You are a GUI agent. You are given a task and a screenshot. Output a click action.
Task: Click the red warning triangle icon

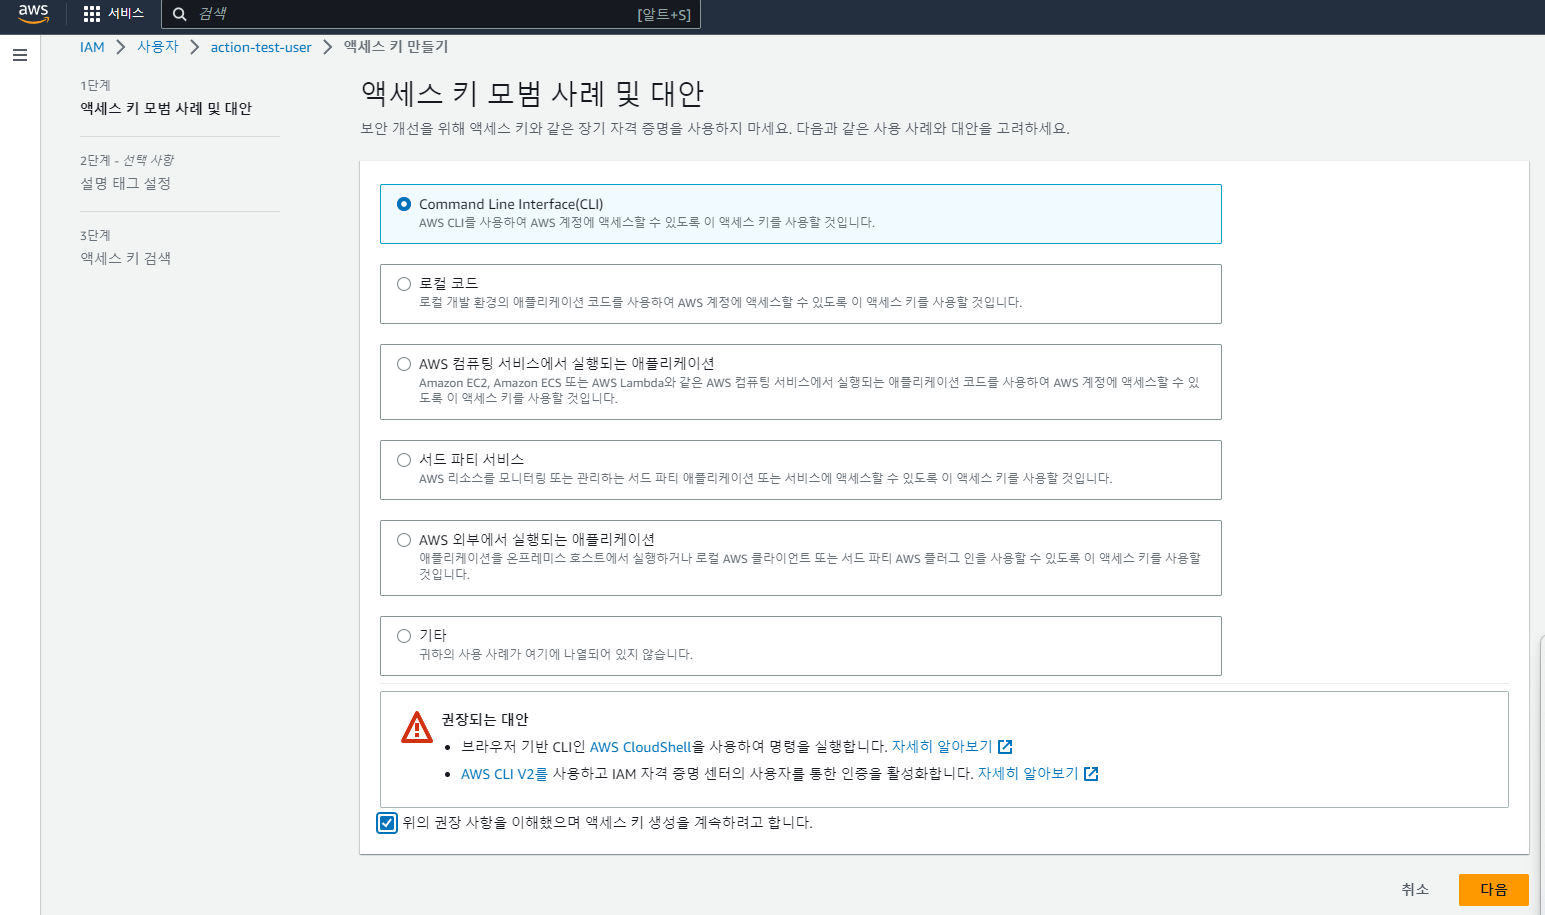point(416,727)
